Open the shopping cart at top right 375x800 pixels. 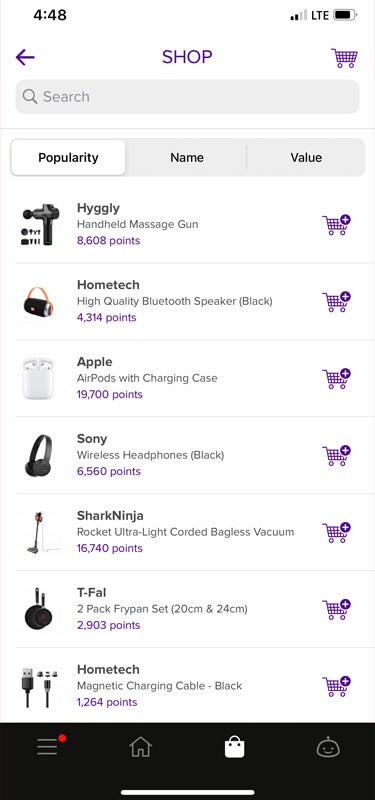[x=344, y=58]
